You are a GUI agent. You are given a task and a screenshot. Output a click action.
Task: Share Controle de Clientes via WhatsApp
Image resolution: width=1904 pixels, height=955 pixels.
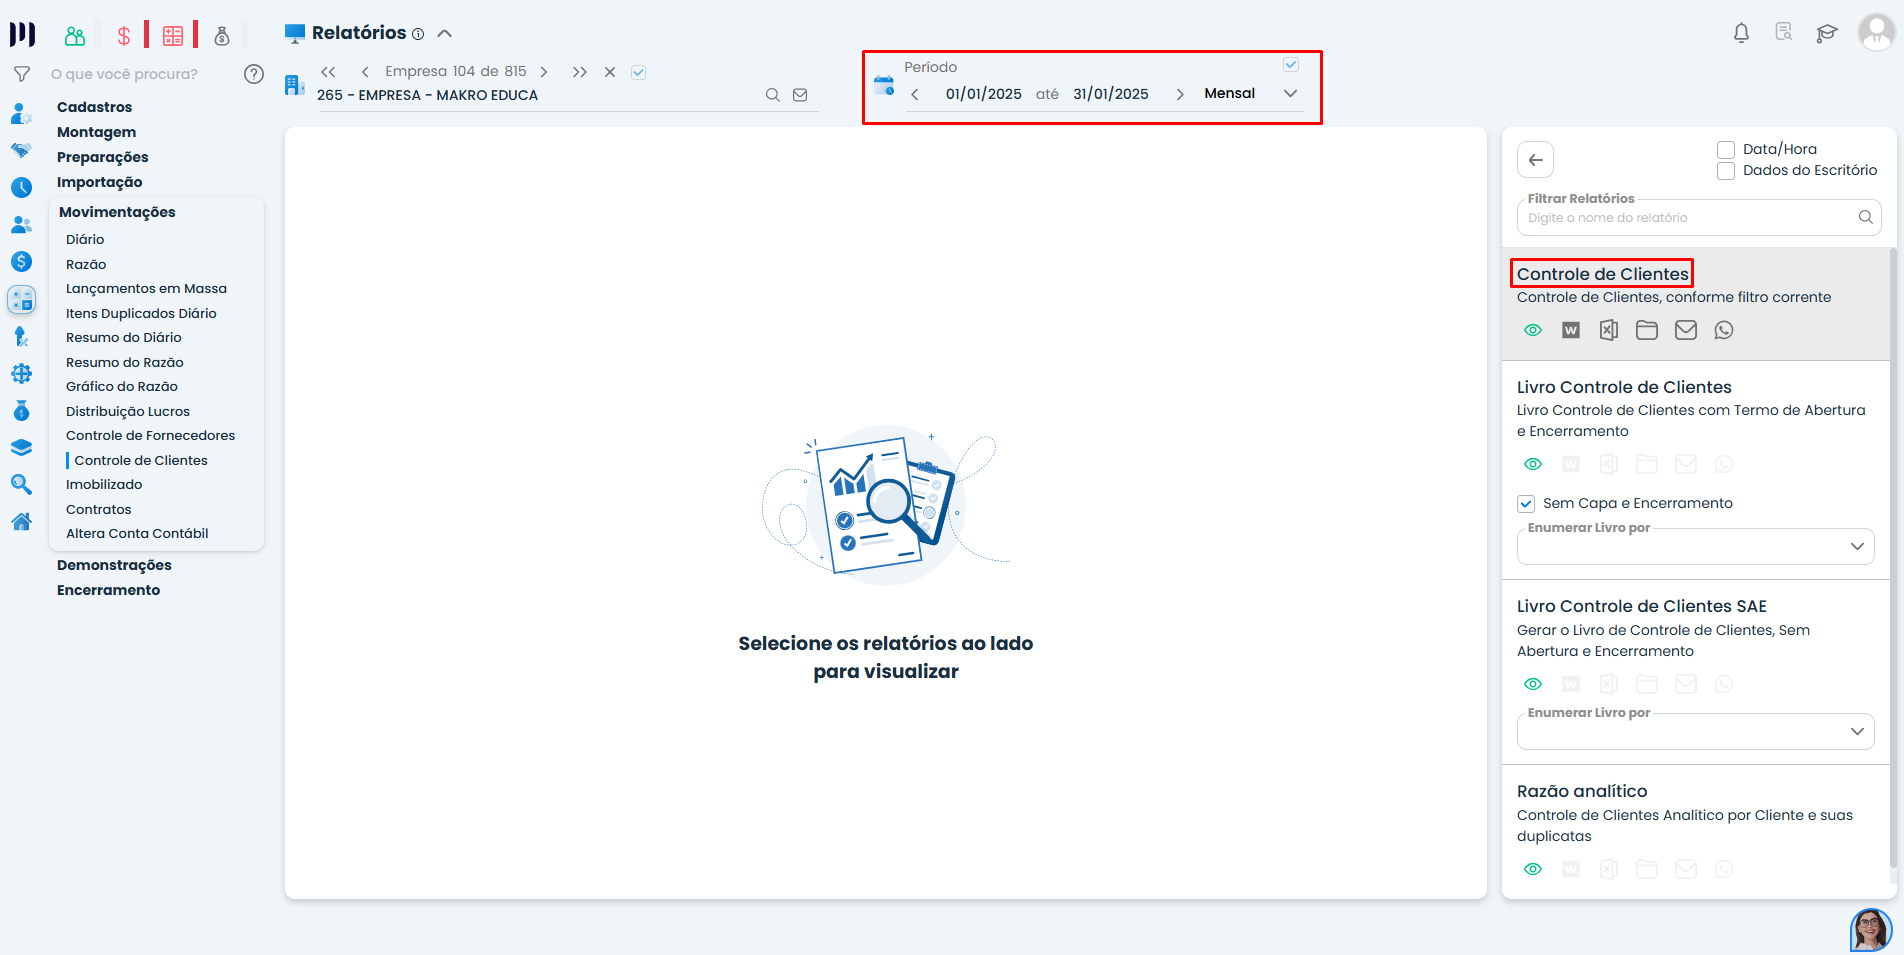tap(1724, 330)
